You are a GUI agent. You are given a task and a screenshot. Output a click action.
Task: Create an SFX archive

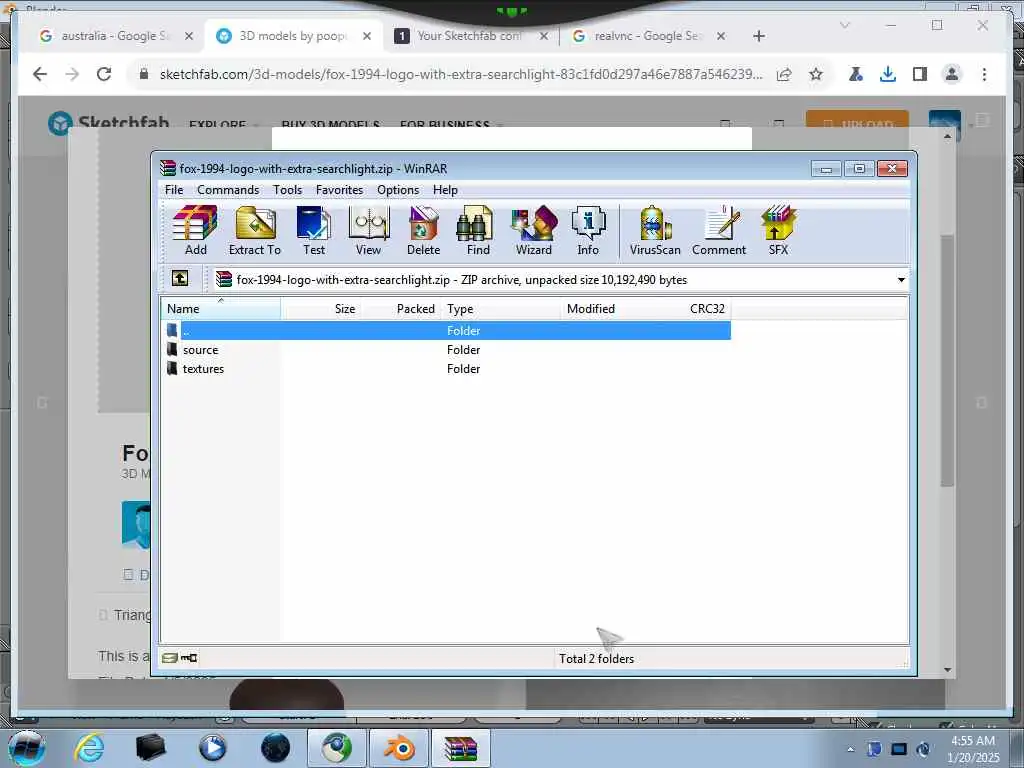pos(778,231)
